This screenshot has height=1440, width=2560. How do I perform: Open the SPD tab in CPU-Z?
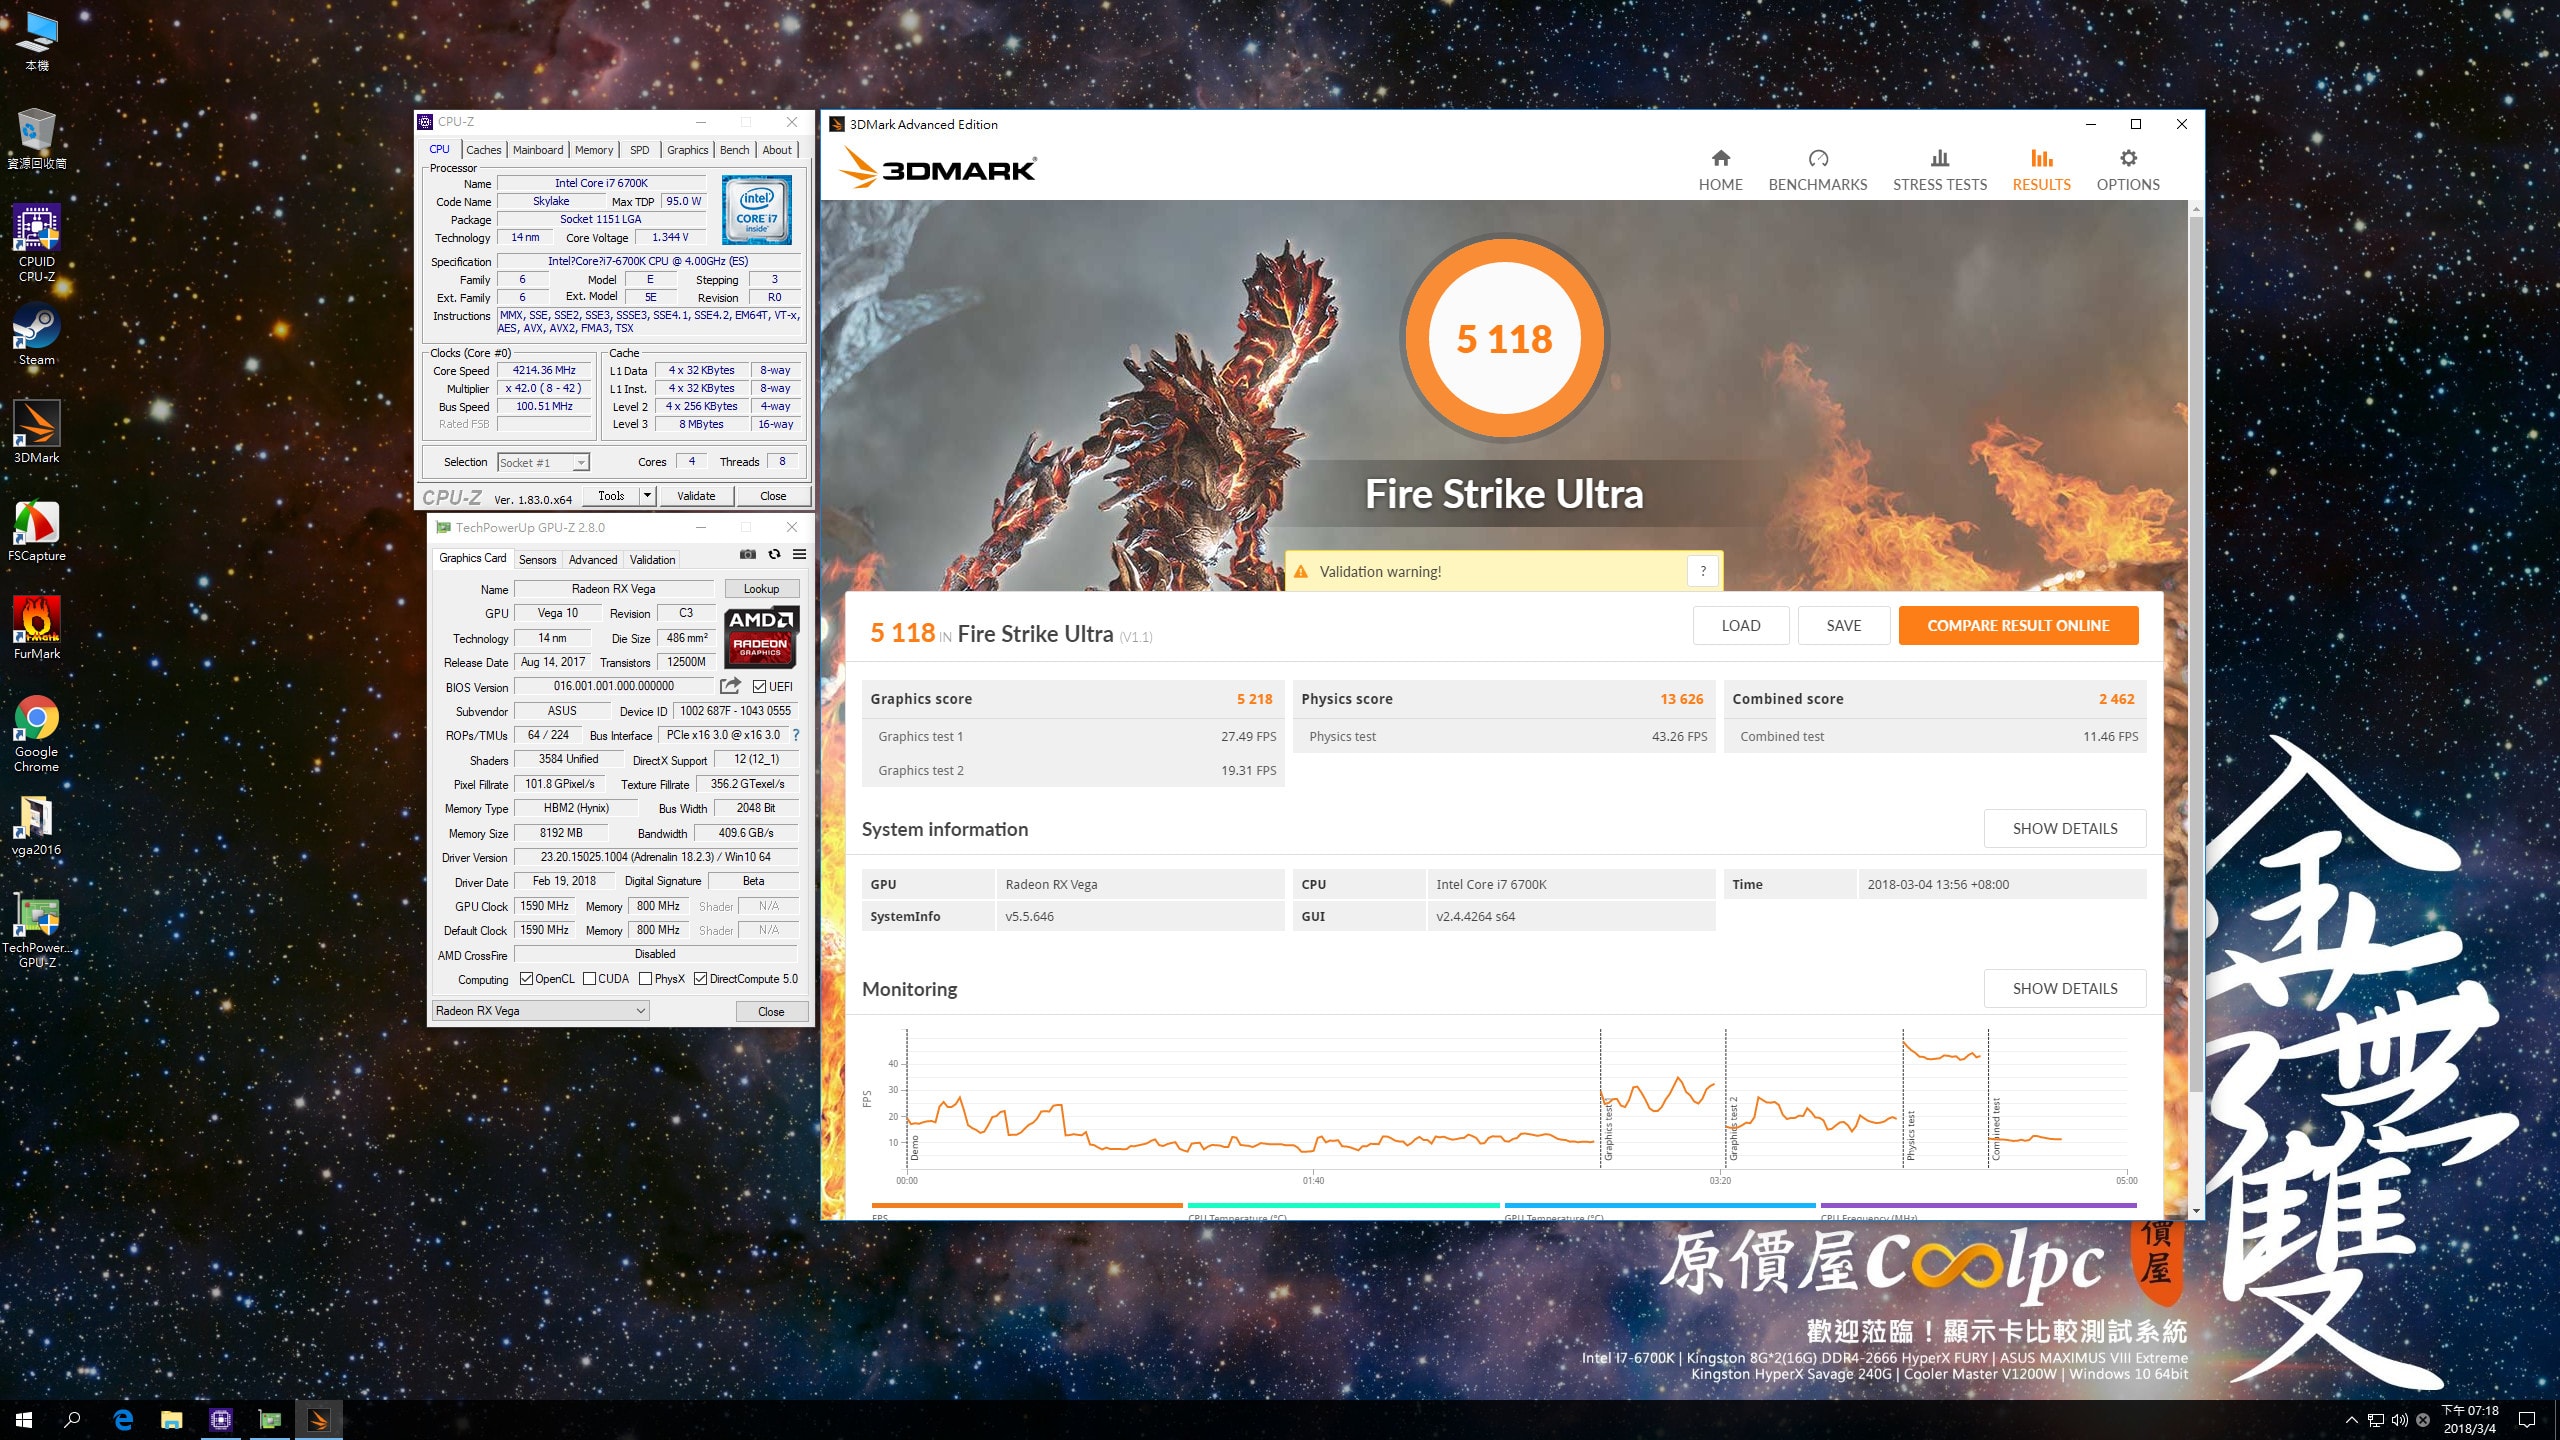(x=640, y=150)
